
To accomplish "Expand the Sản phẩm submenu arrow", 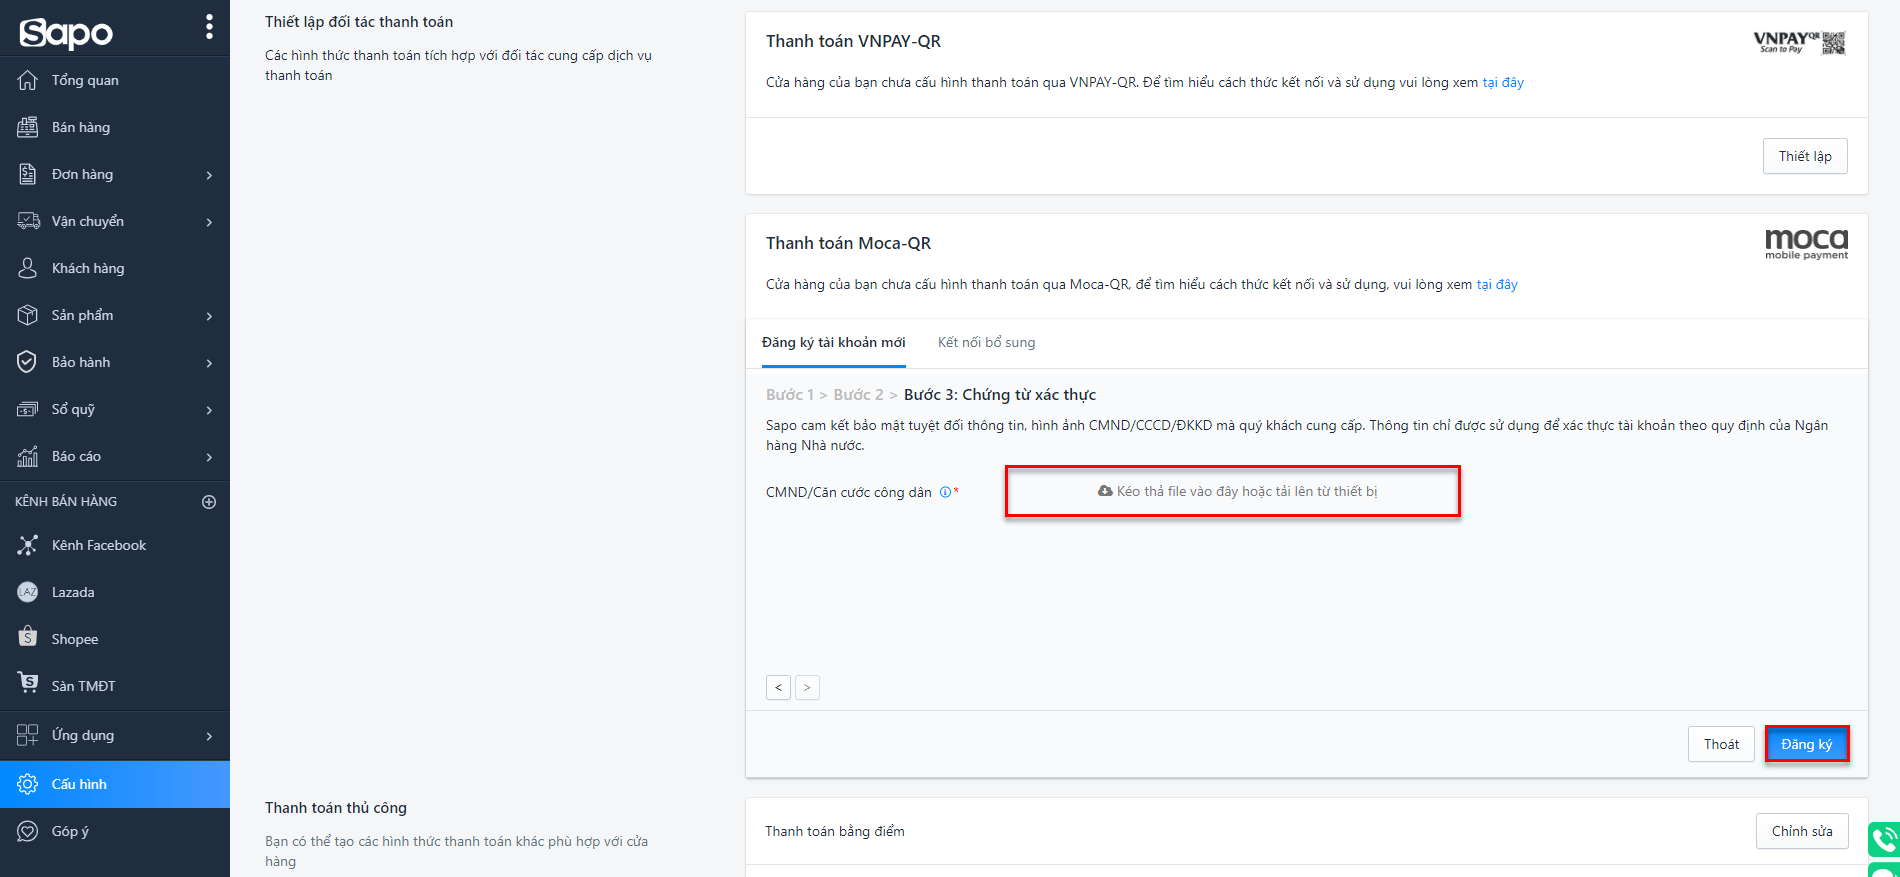I will click(x=209, y=316).
